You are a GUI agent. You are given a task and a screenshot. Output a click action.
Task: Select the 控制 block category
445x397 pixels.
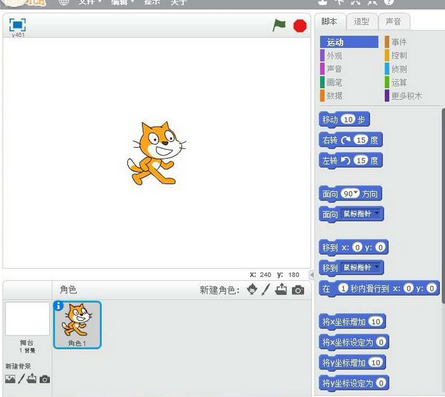click(x=399, y=55)
